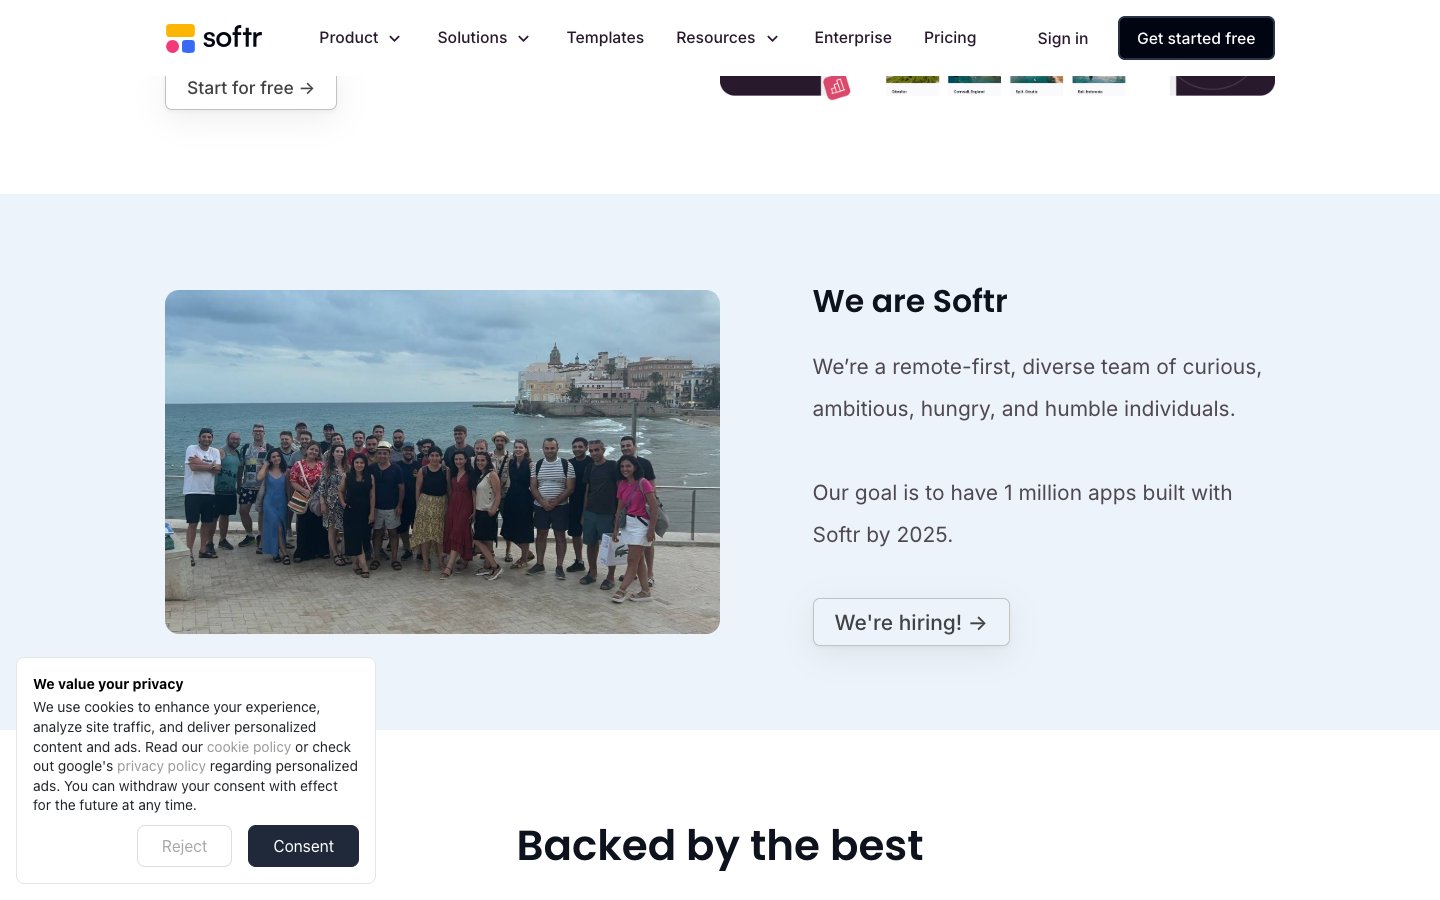Image resolution: width=1440 pixels, height=900 pixels.
Task: Click the arrow in We're hiring
Action: 978,623
